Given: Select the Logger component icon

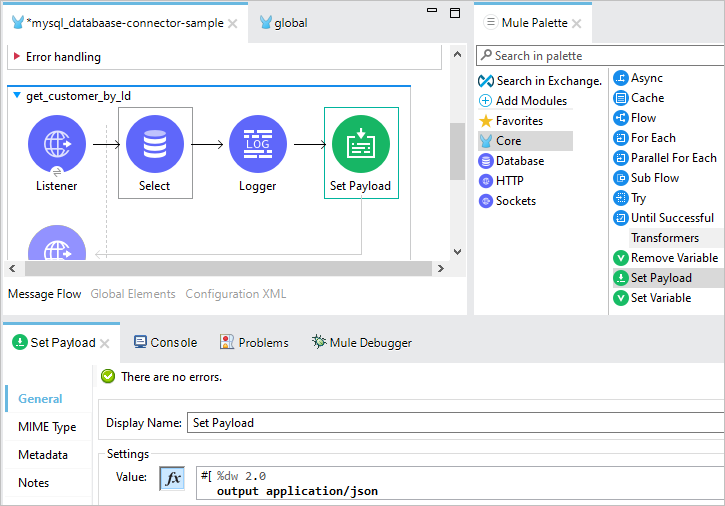Looking at the screenshot, I should (258, 144).
